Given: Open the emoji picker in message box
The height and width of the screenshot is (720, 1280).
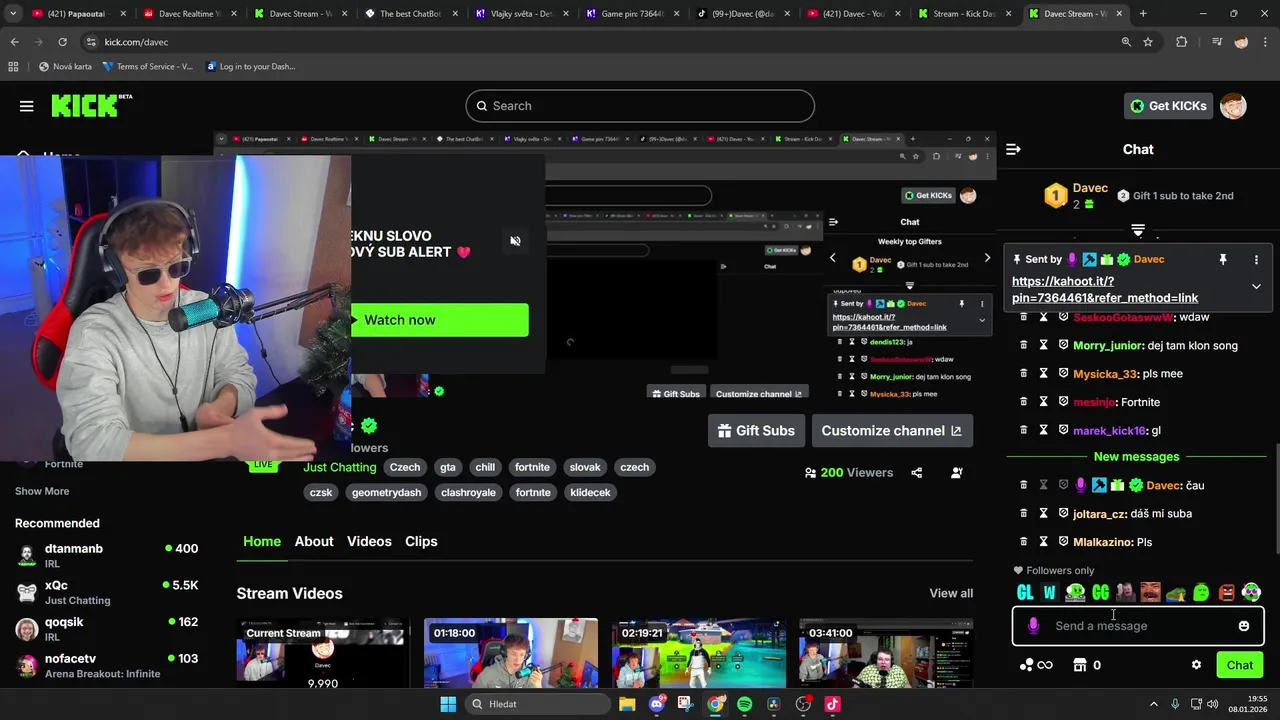Looking at the screenshot, I should pyautogui.click(x=1243, y=626).
